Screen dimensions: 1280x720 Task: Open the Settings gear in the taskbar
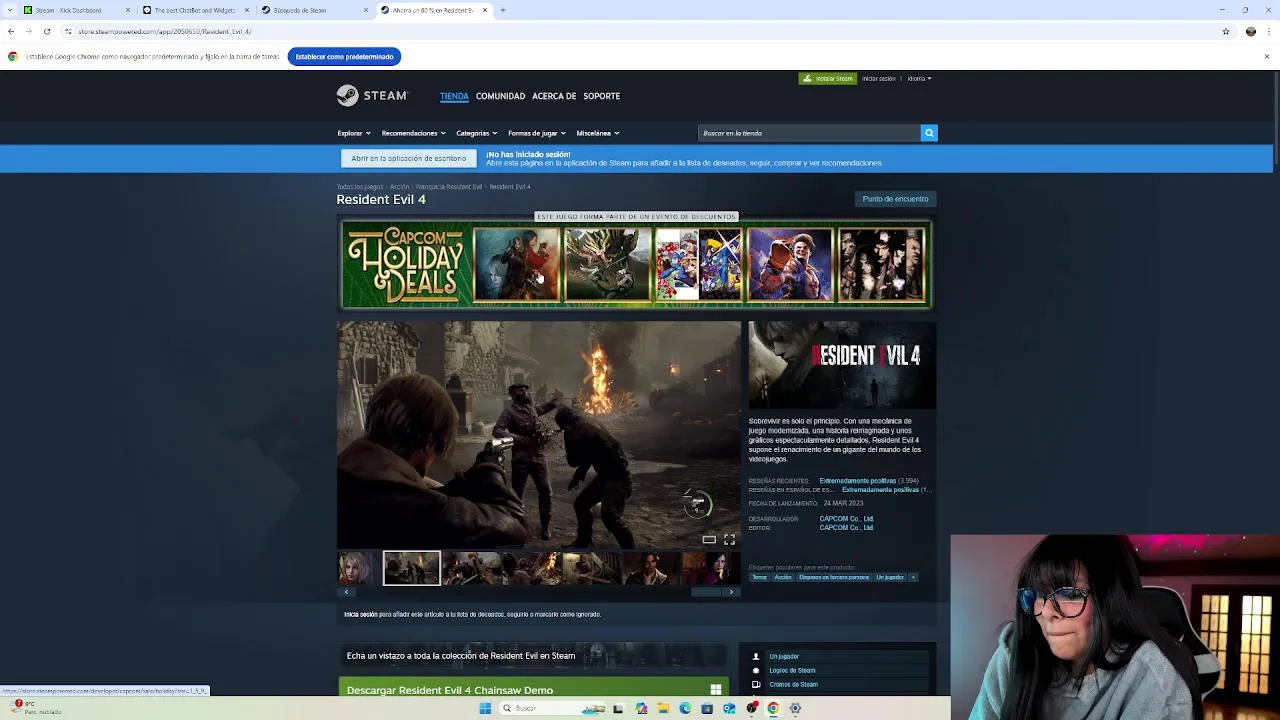(795, 708)
